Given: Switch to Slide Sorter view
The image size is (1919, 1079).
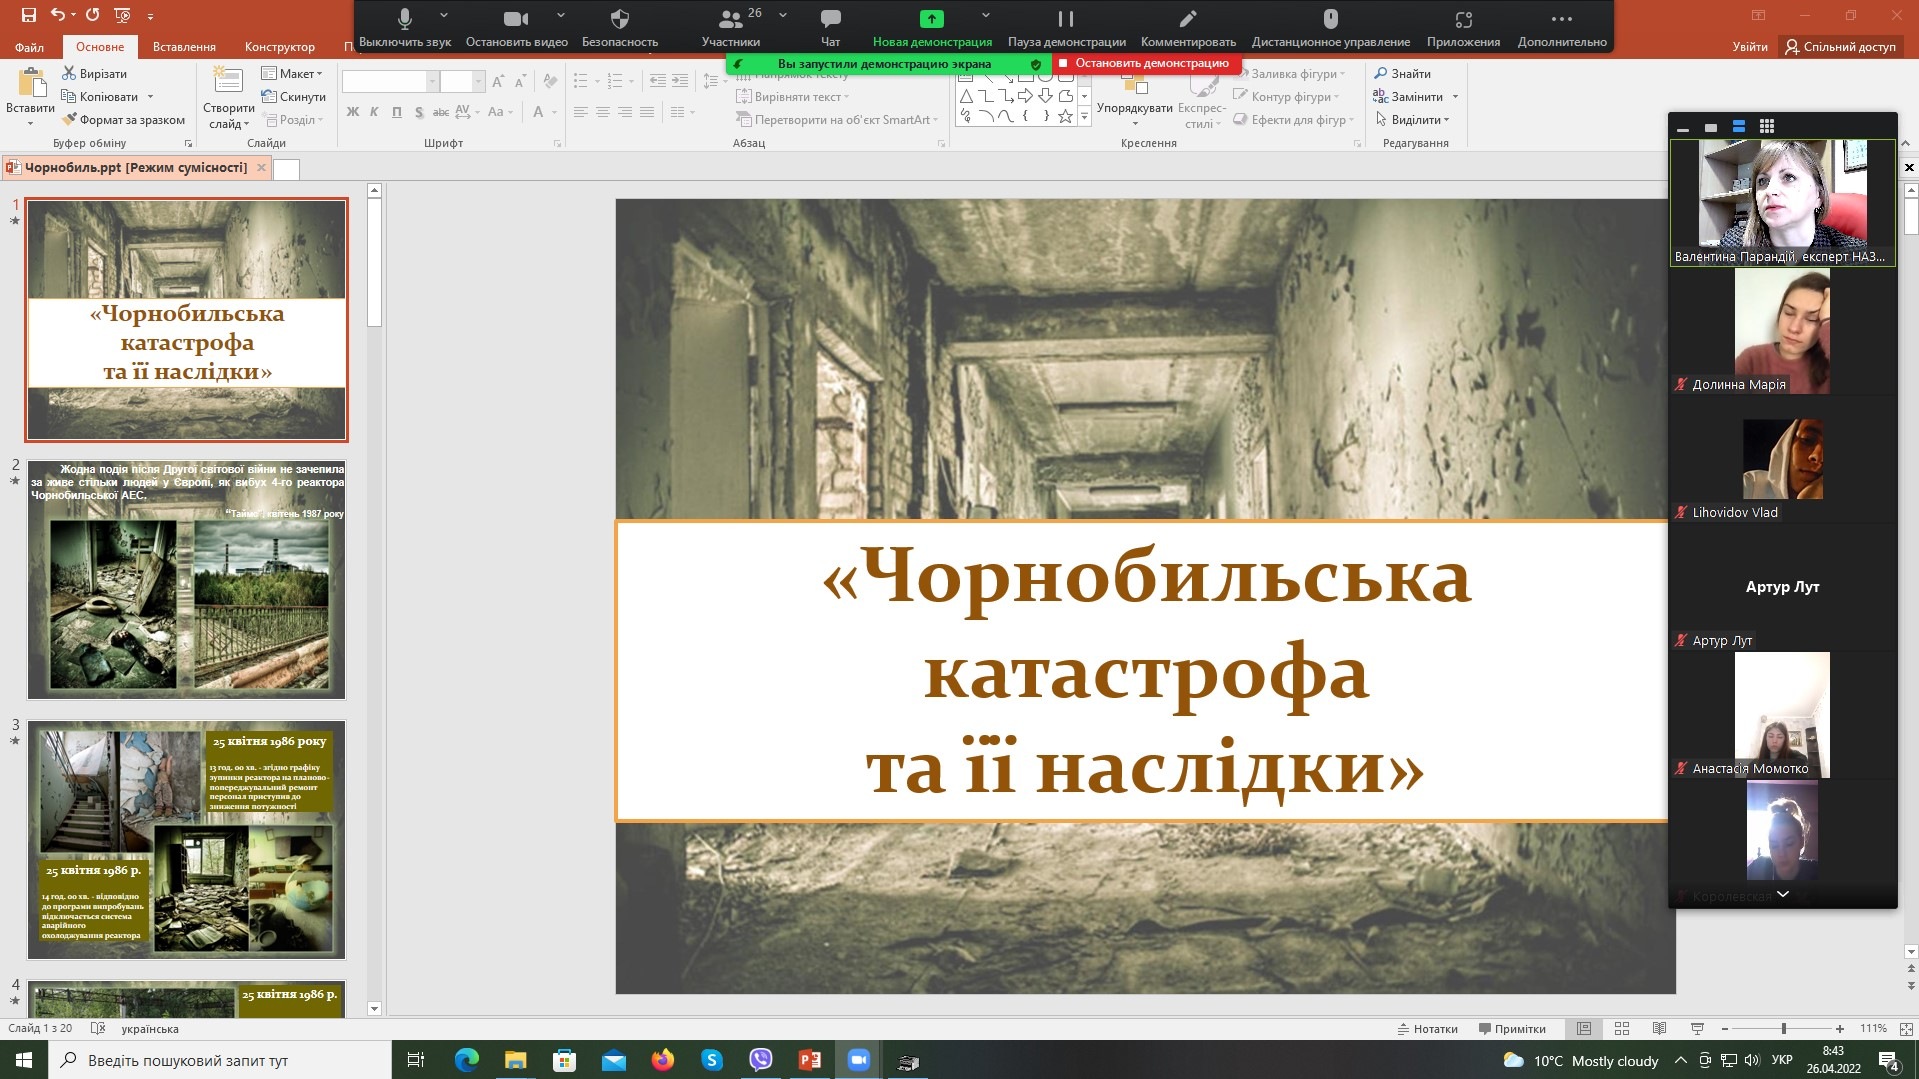Looking at the screenshot, I should [x=1622, y=1029].
